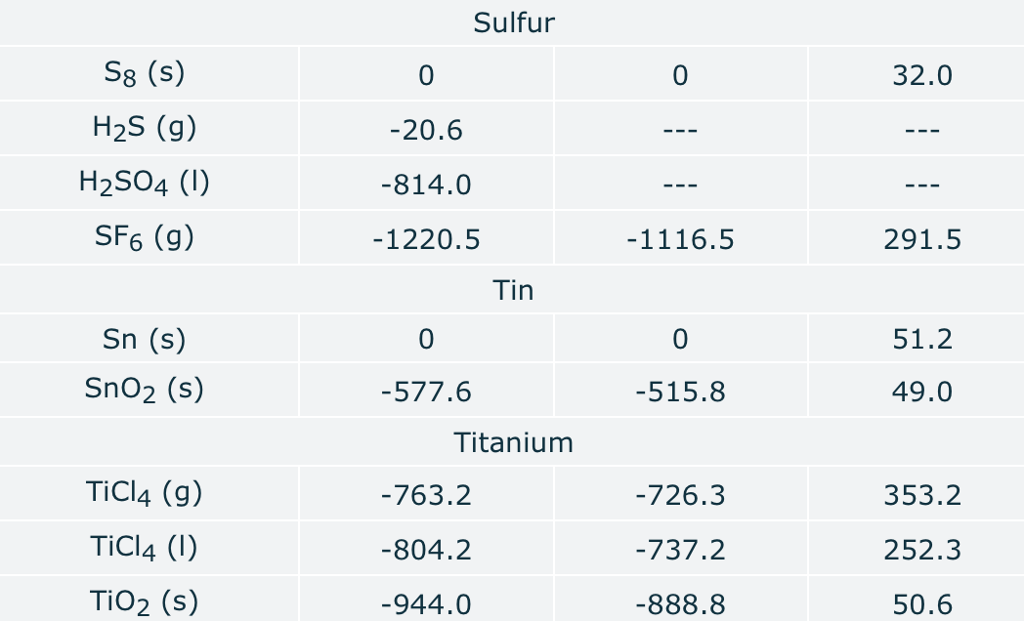Click the -1220.5 value for SF6
Viewport: 1024px width, 621px height.
point(426,240)
